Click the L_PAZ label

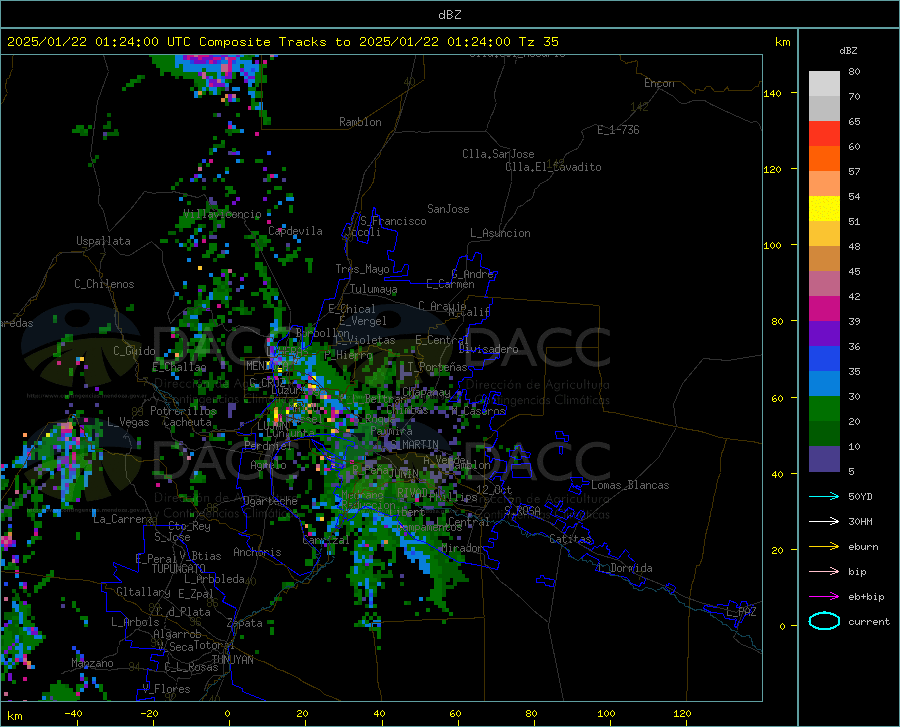click(741, 612)
